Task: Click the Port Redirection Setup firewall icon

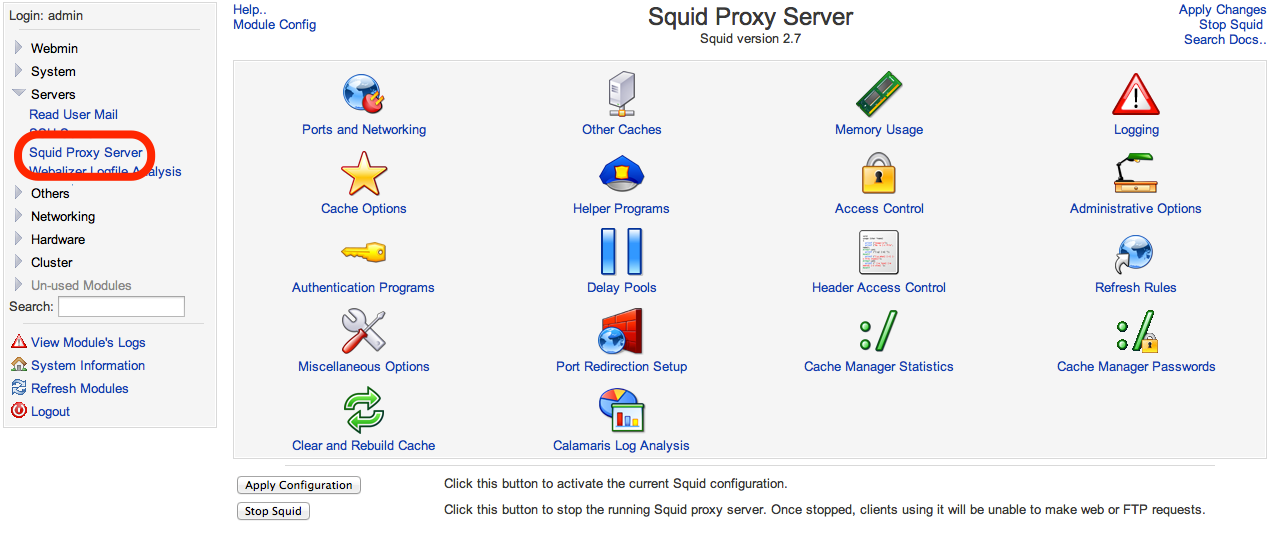Action: (621, 331)
